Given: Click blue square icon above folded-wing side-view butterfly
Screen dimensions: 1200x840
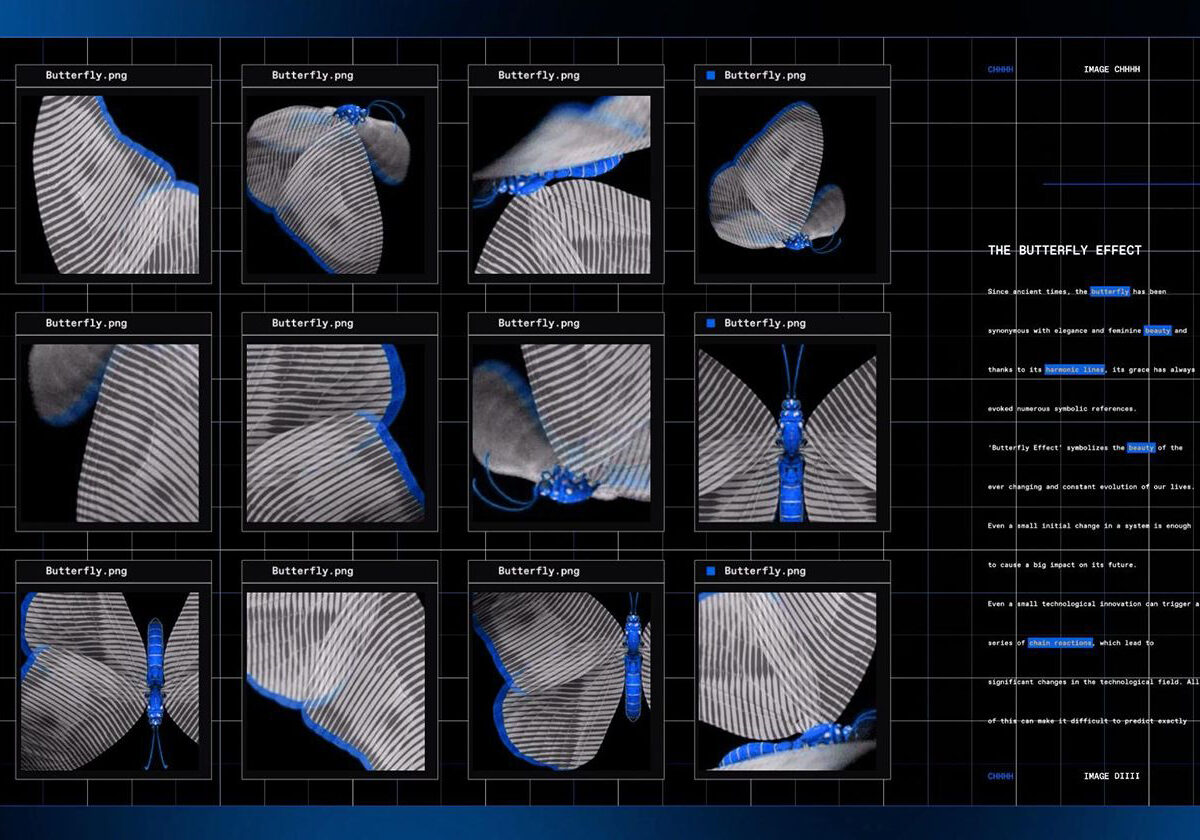Looking at the screenshot, I should pyautogui.click(x=710, y=75).
